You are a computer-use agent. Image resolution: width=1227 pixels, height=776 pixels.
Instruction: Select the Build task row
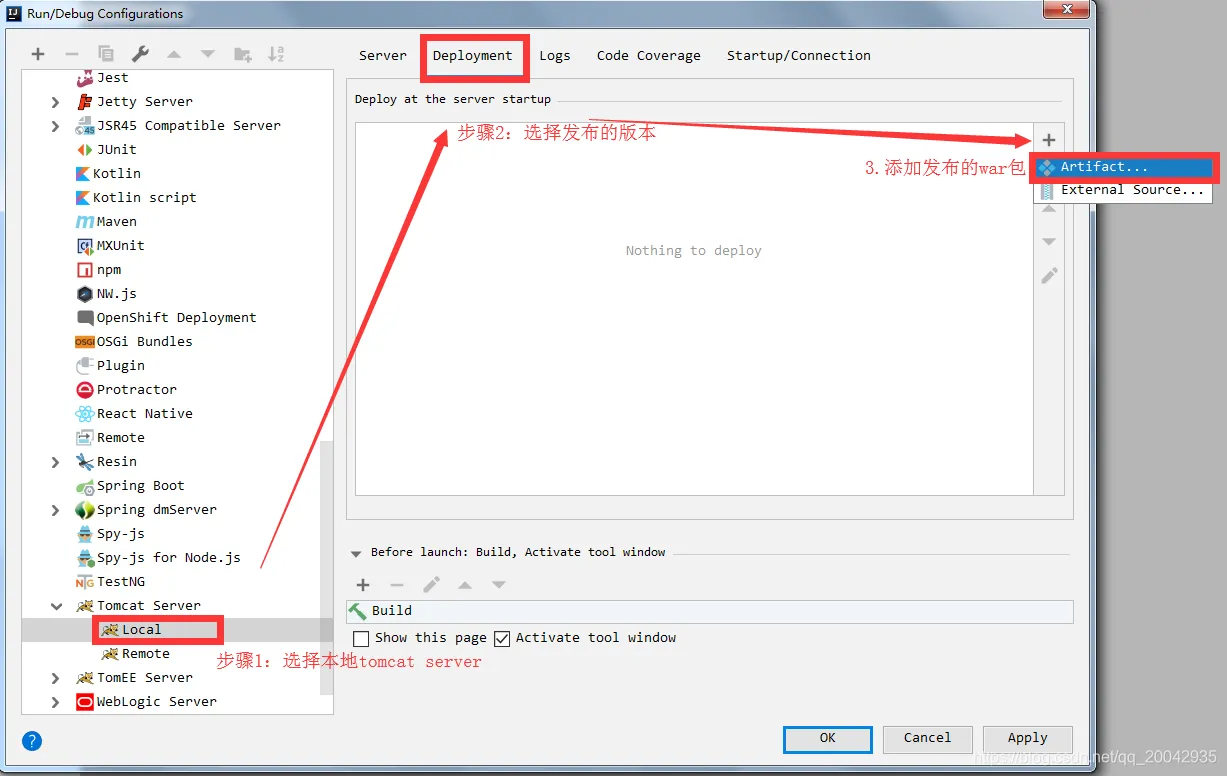[710, 611]
